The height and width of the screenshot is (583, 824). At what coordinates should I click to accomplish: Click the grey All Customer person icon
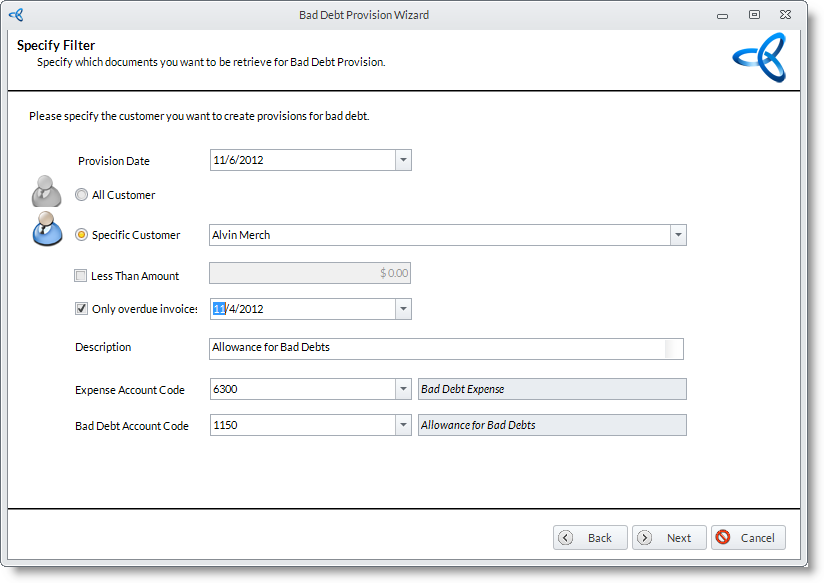coord(47,190)
